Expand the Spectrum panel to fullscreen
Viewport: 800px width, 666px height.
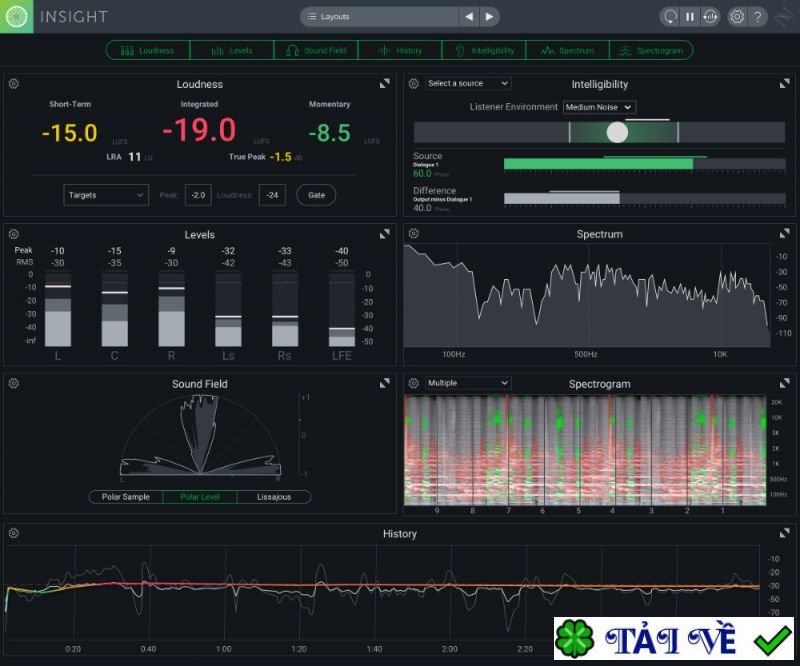coord(786,234)
